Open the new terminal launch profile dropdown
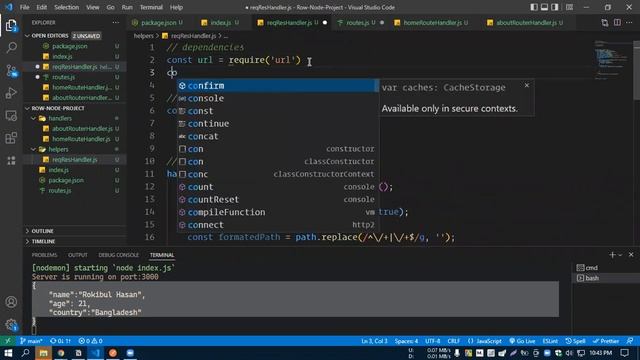This screenshot has width=640, height=360. [x=620, y=255]
